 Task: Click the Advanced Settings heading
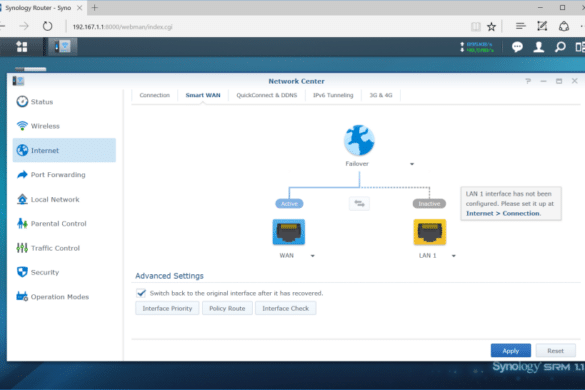[x=169, y=276]
